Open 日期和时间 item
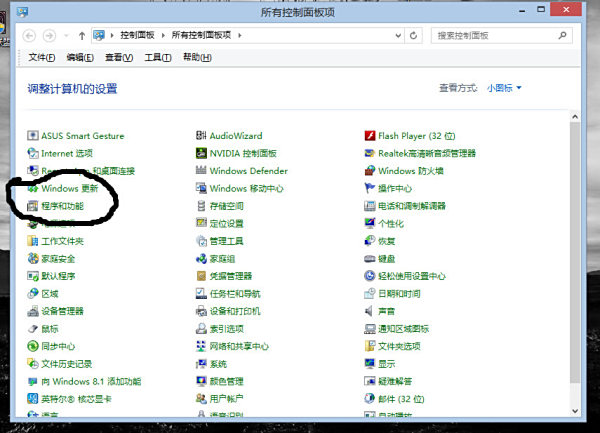This screenshot has width=600, height=433. (399, 294)
